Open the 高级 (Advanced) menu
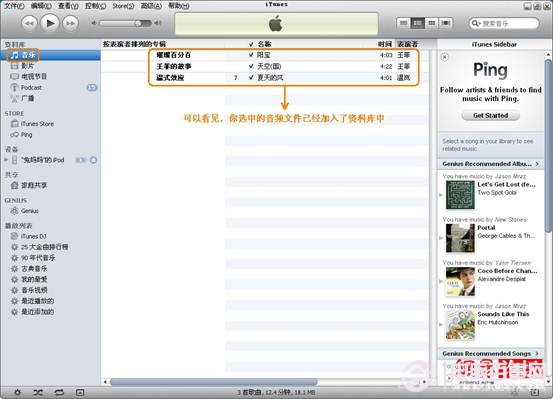 [151, 6]
